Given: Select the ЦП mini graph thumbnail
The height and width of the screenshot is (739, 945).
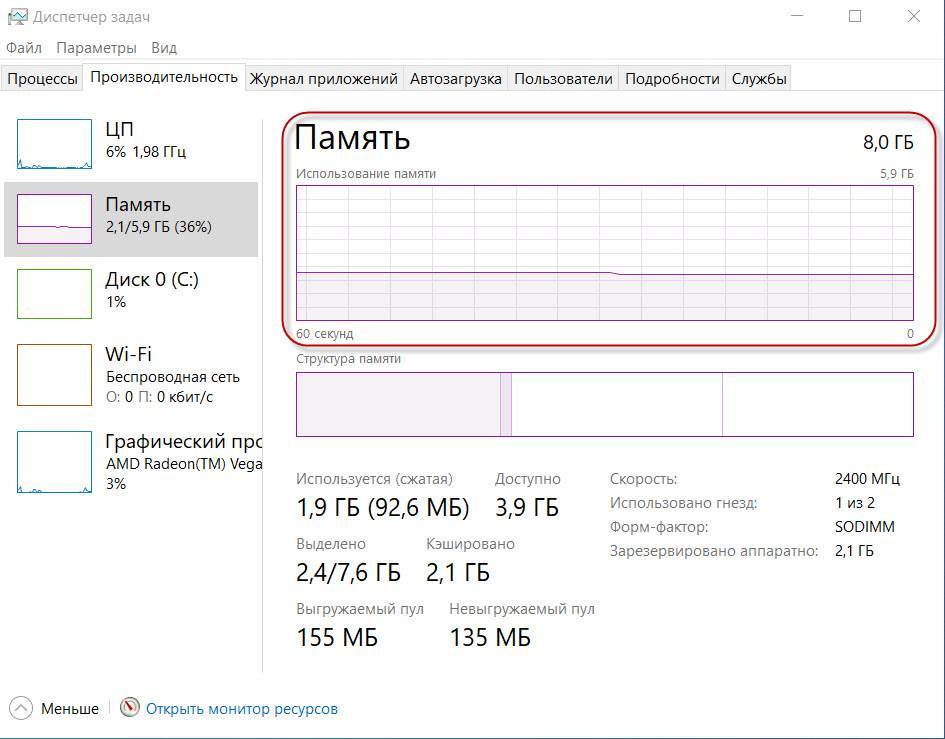Looking at the screenshot, I should (x=54, y=144).
